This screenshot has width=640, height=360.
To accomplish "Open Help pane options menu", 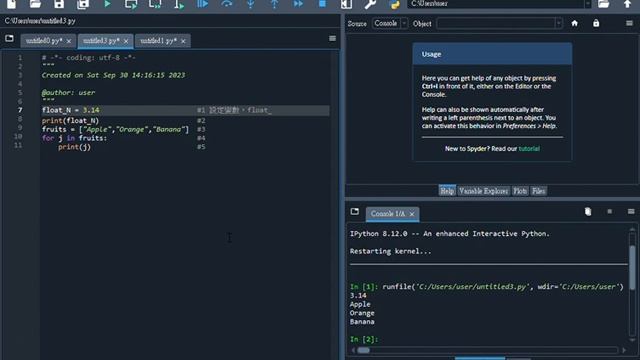I will point(629,23).
